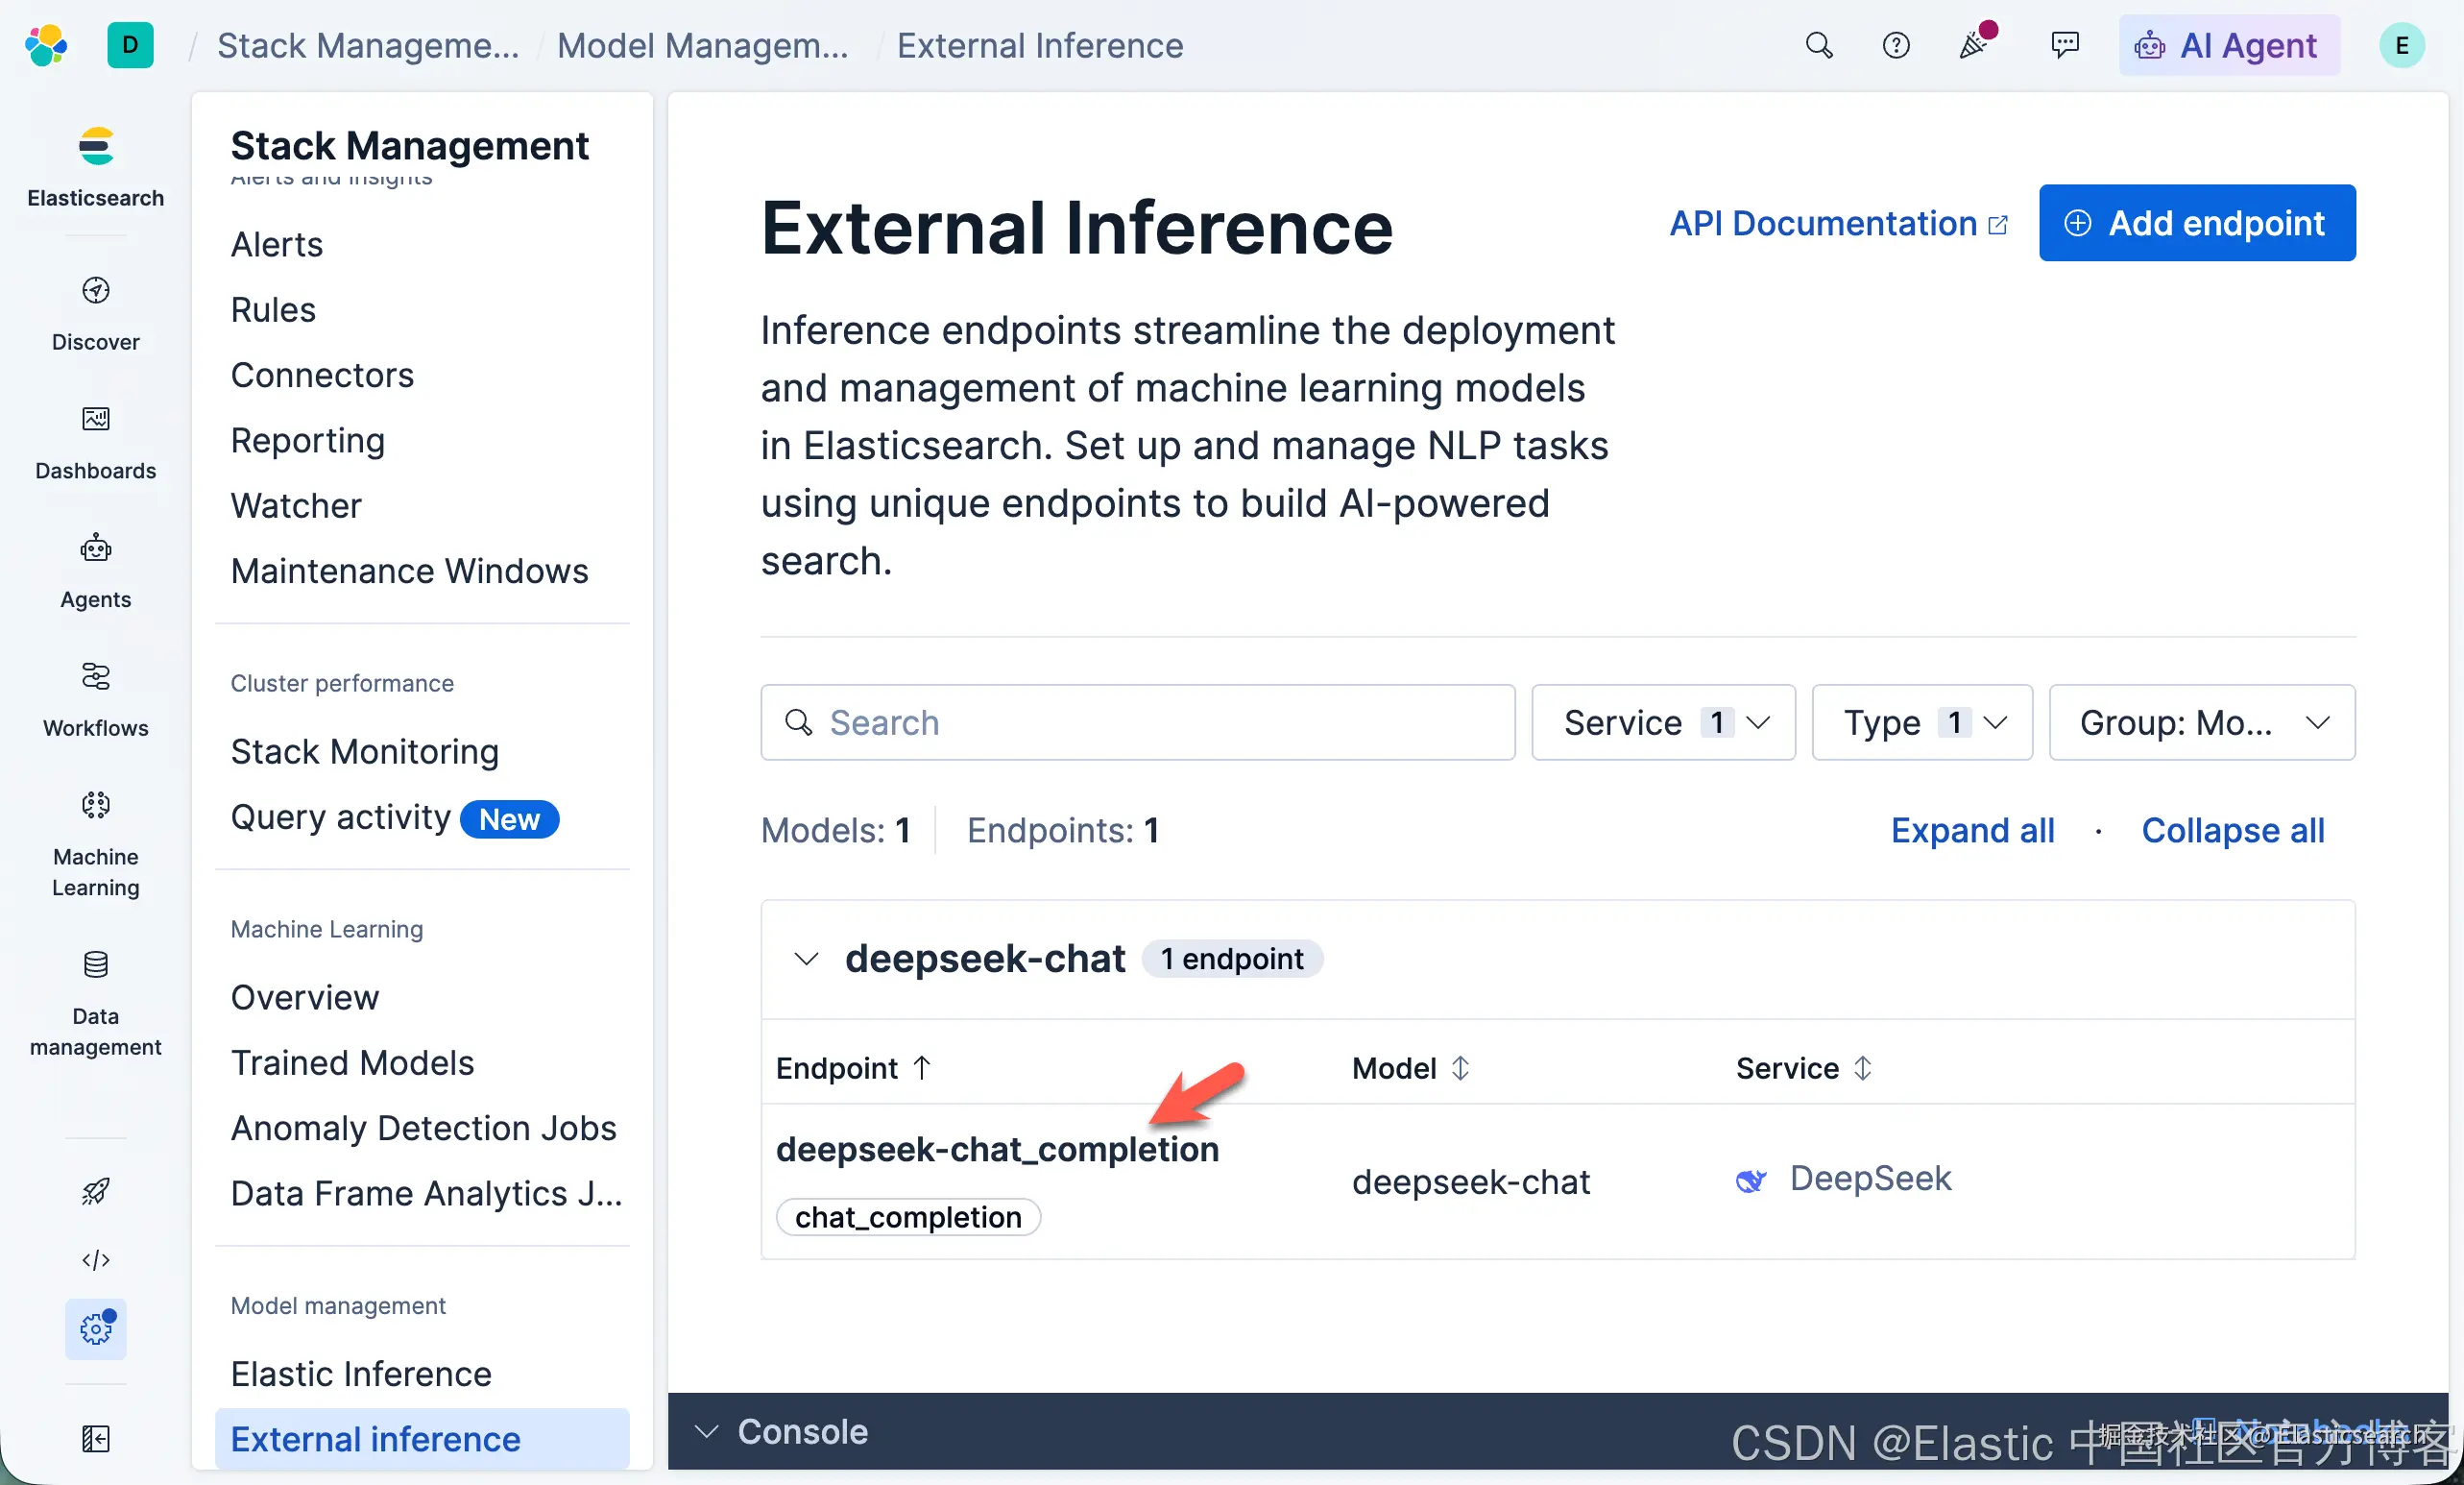Open the feedback chat bubble icon

coord(2064,45)
